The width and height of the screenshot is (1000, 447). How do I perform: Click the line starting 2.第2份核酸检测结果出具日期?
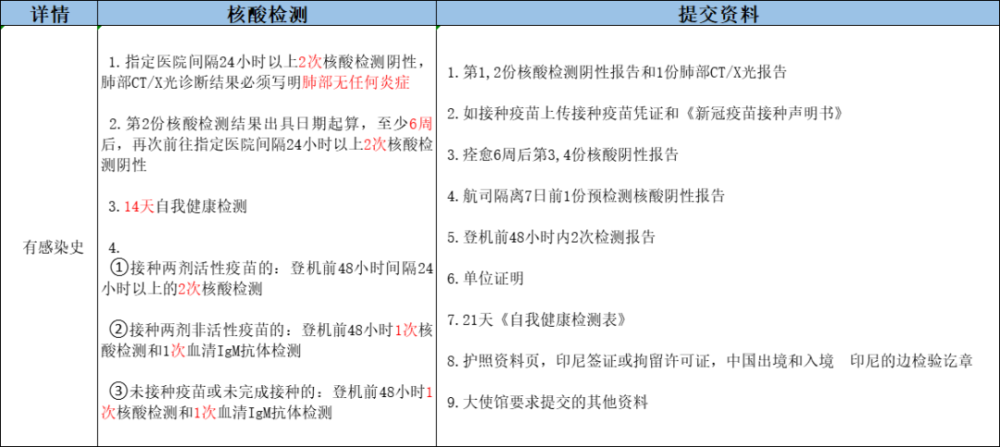pyautogui.click(x=272, y=125)
